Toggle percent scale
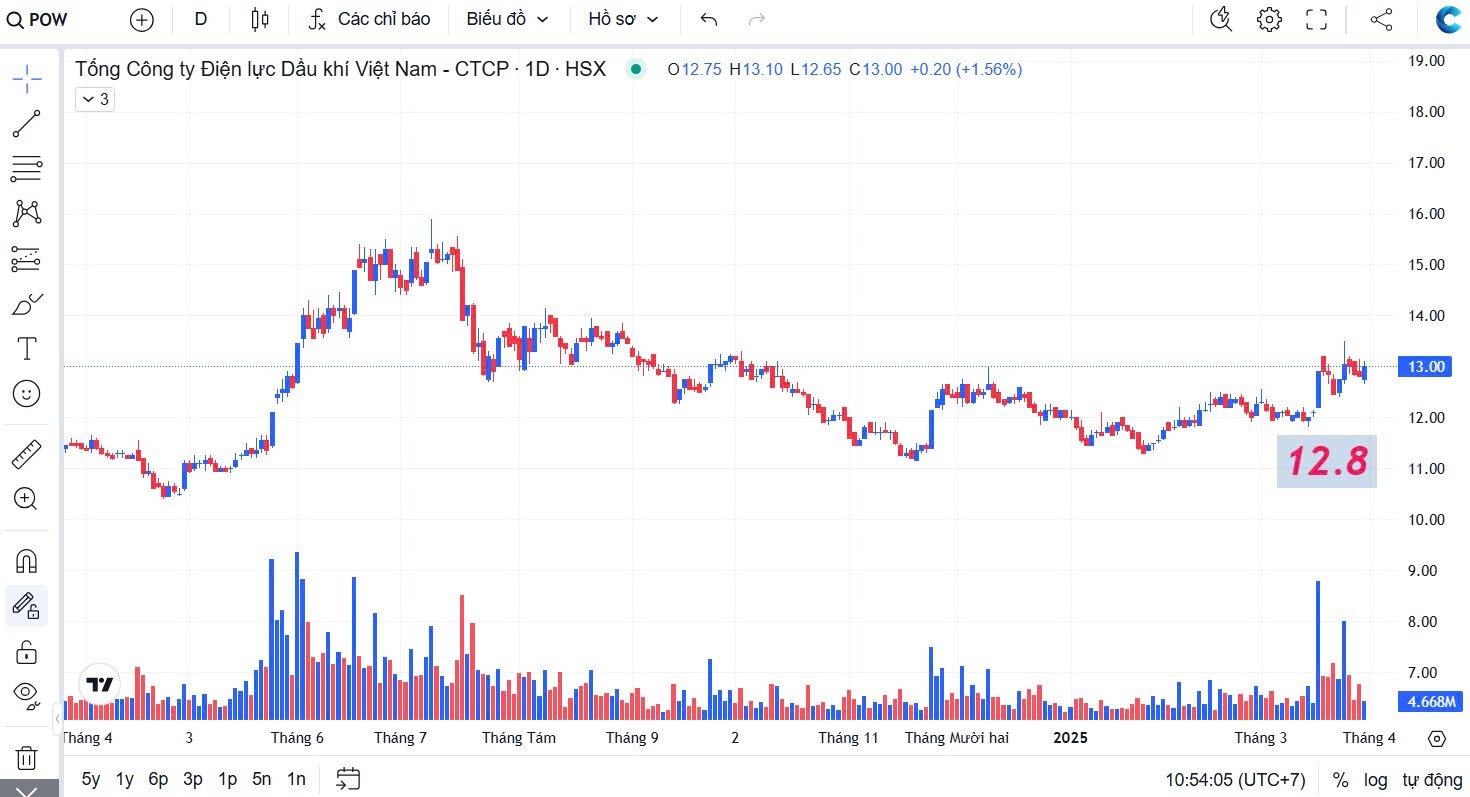 click(x=1340, y=780)
